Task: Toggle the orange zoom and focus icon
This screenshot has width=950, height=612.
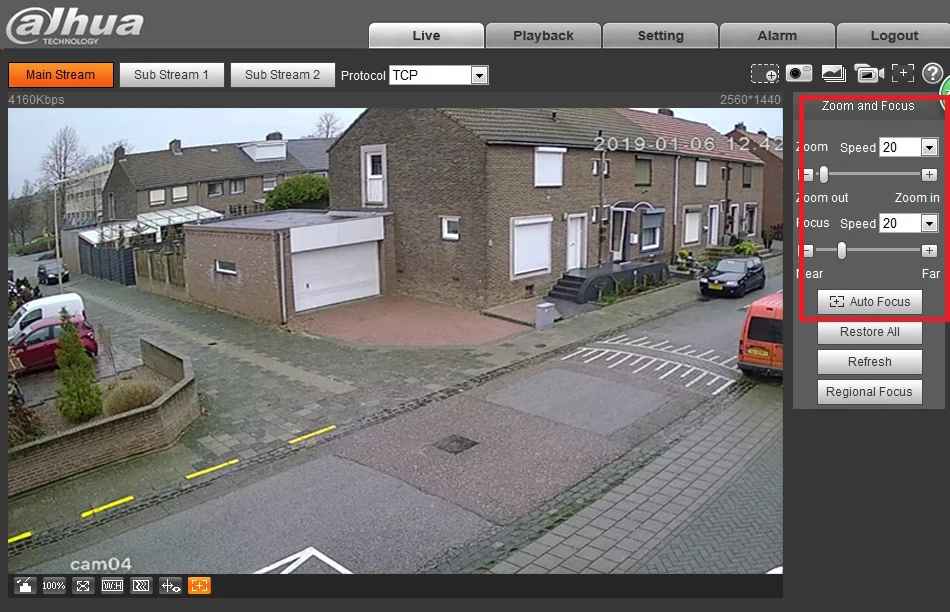Action: [x=199, y=585]
